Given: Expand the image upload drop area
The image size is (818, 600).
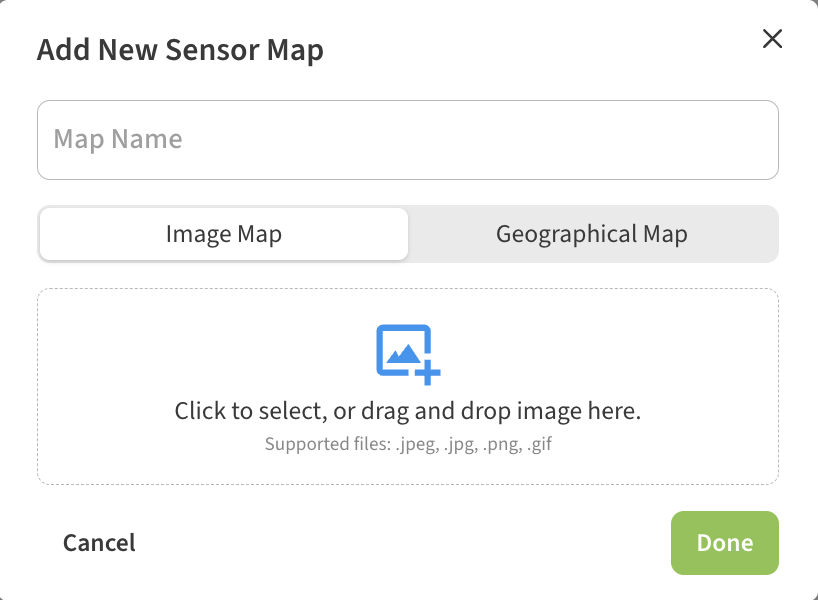Looking at the screenshot, I should coord(408,386).
